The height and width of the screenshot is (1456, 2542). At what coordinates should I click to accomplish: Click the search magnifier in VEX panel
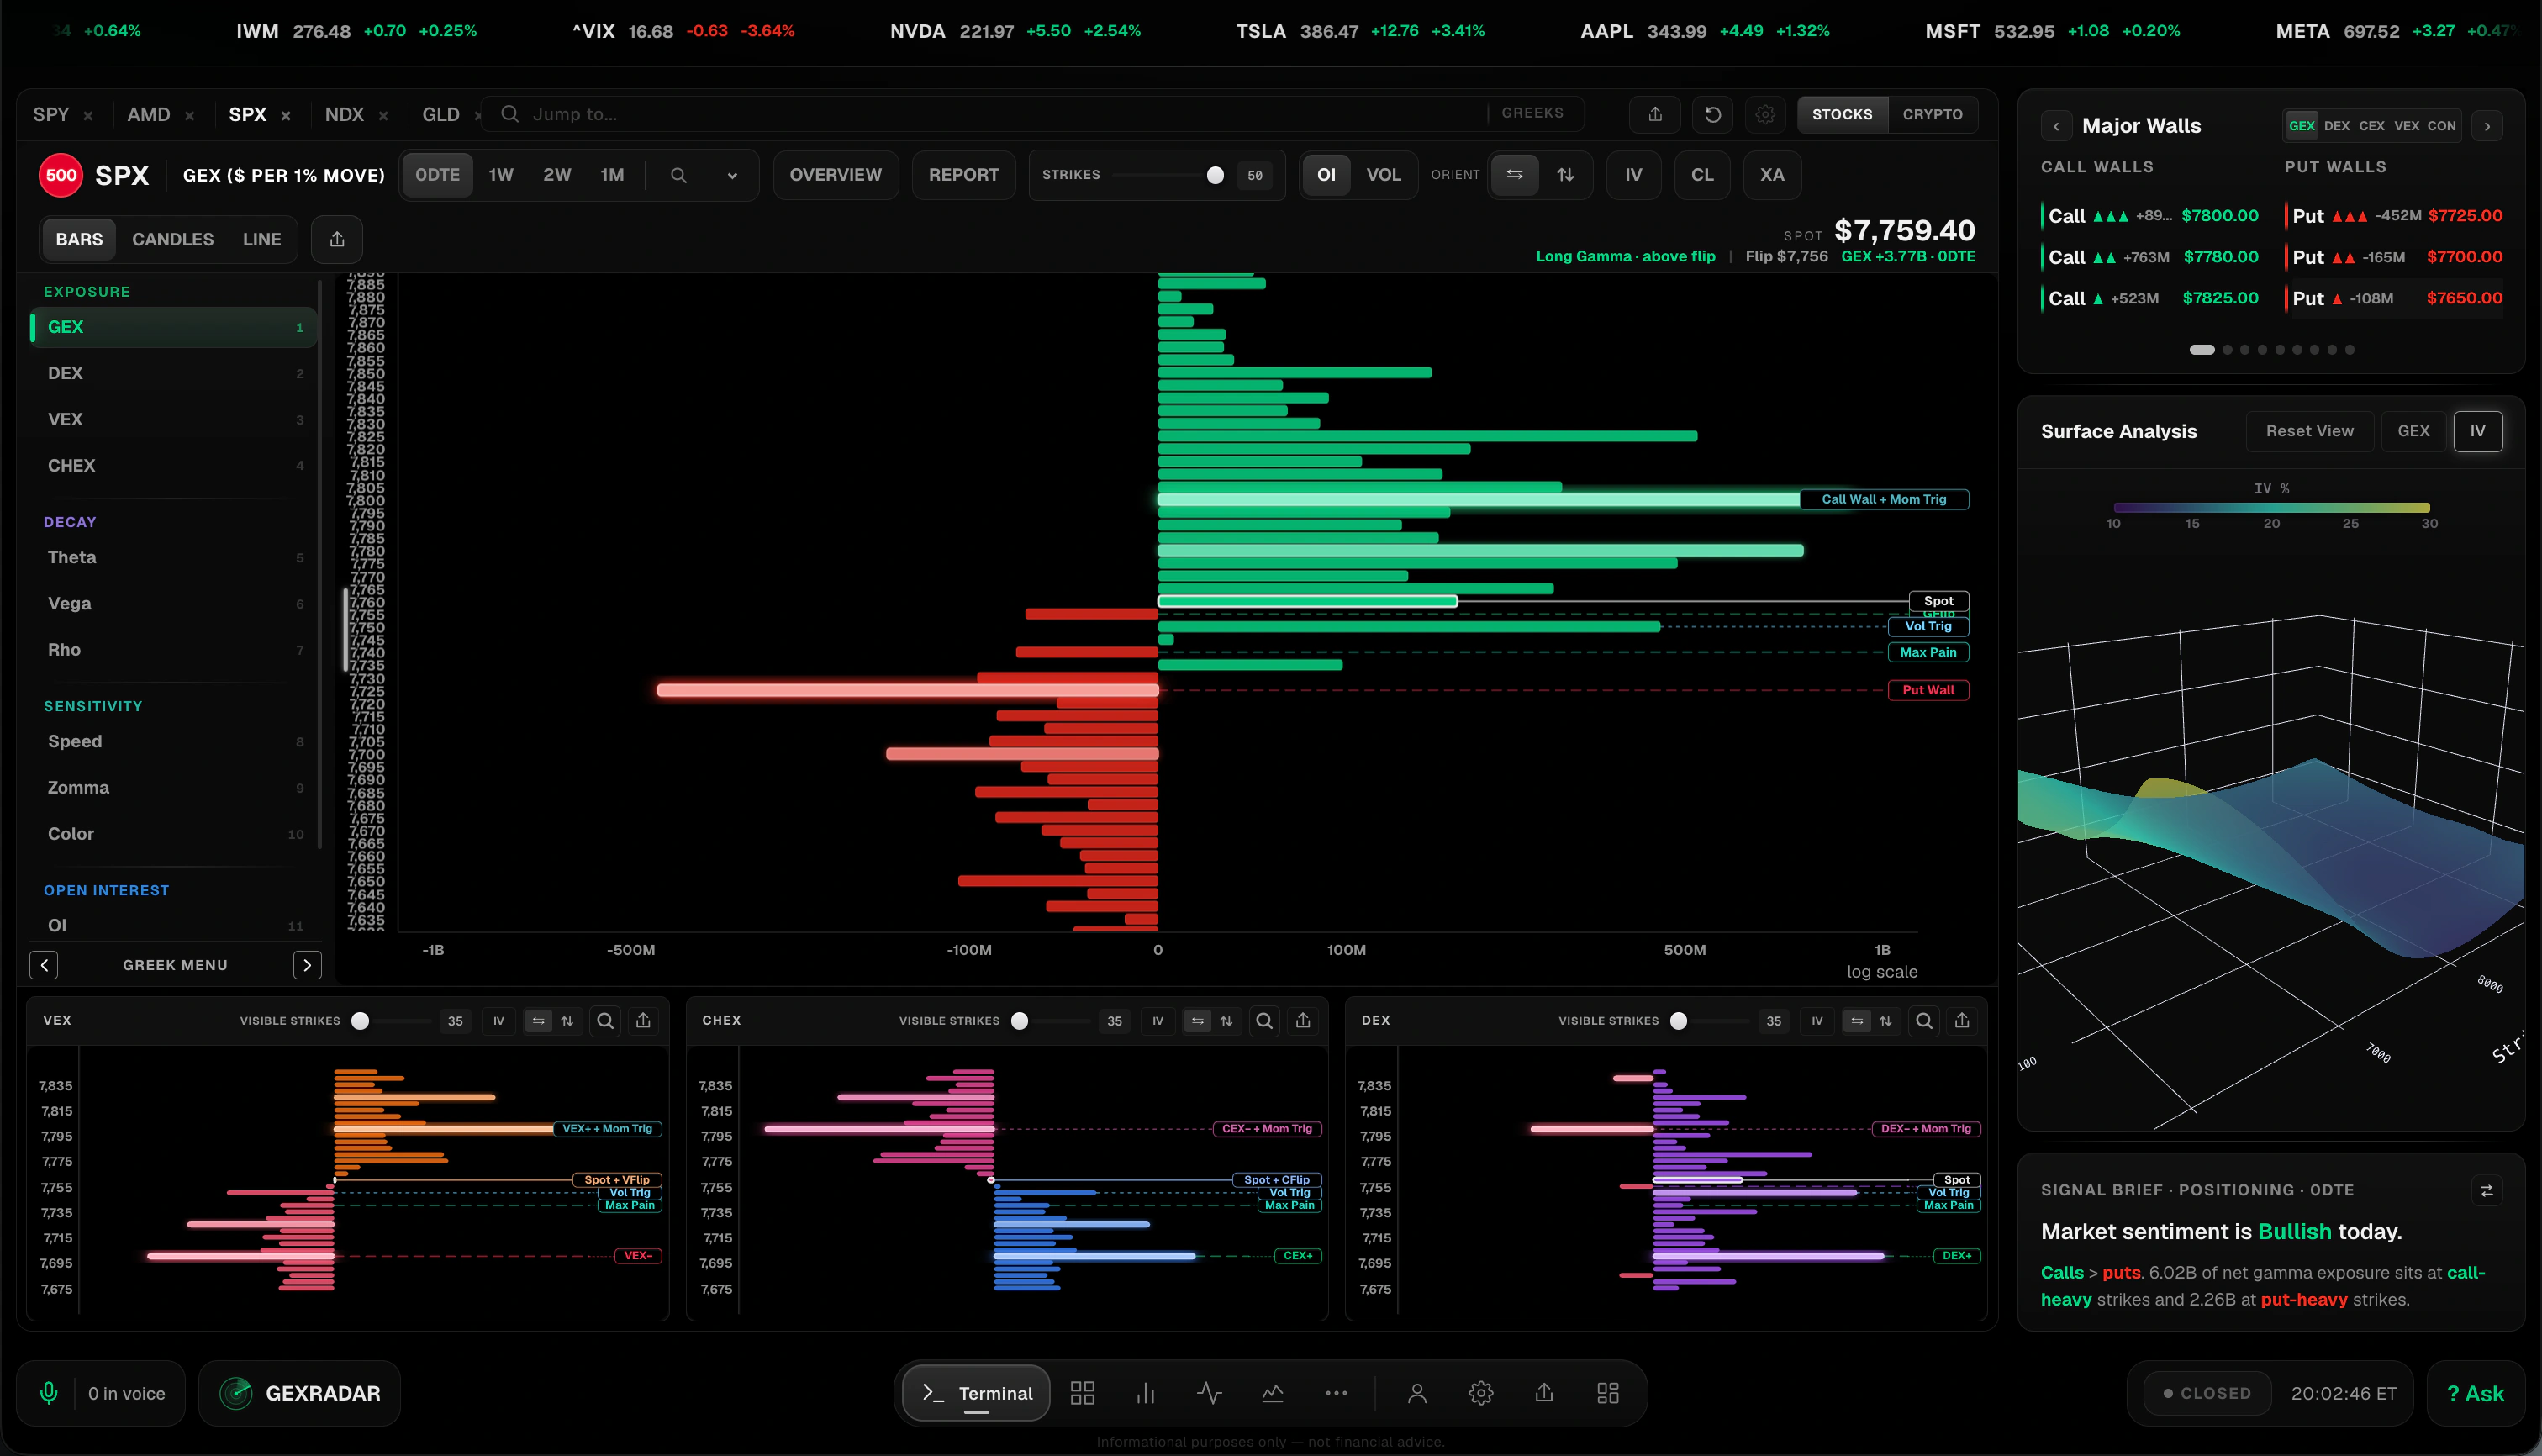click(605, 1020)
